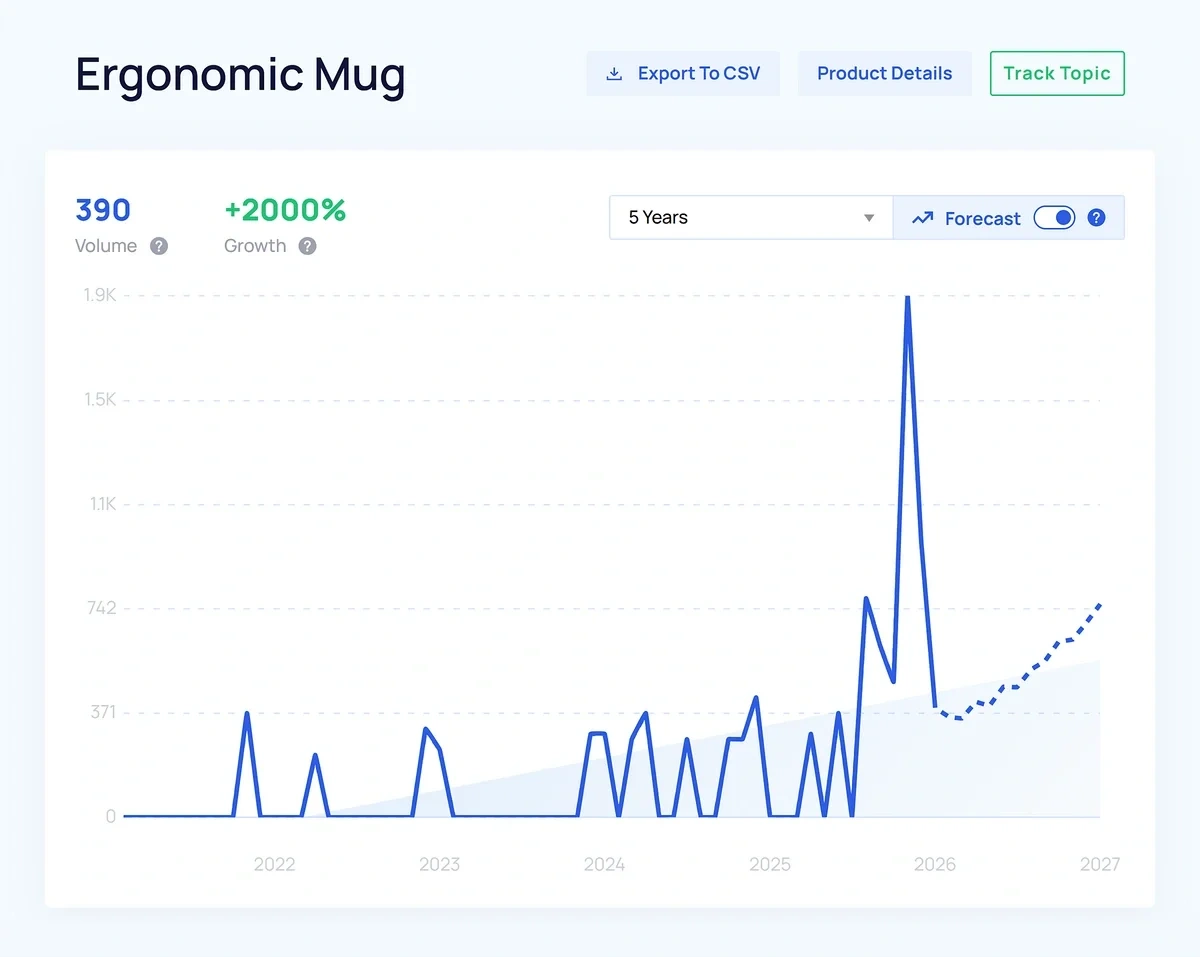Click the 2024 label on the x-axis
Screen dimensions: 1200x957
click(x=604, y=864)
